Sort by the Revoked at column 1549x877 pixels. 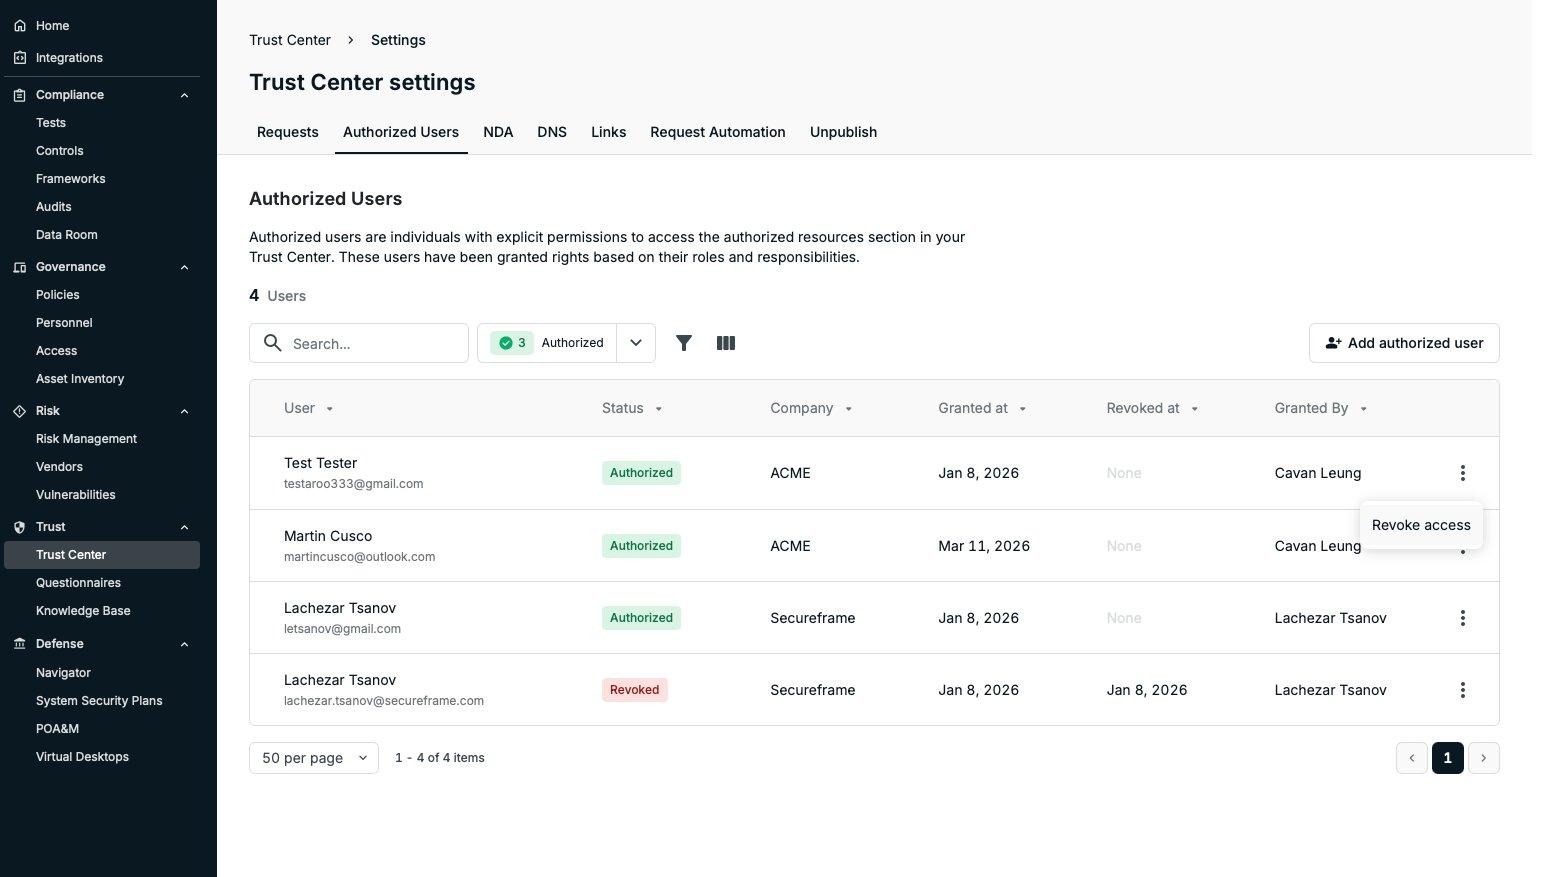(1152, 408)
